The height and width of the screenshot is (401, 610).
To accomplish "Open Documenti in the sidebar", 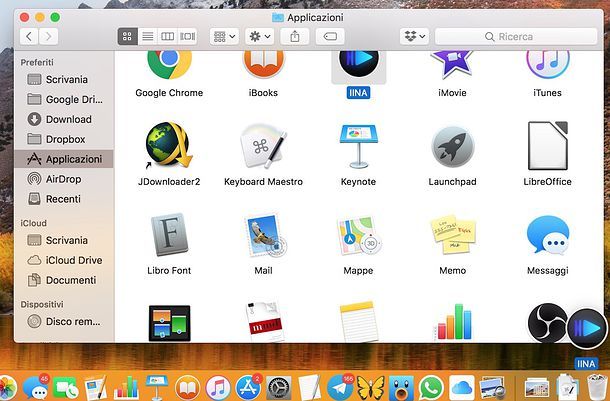I will point(64,280).
